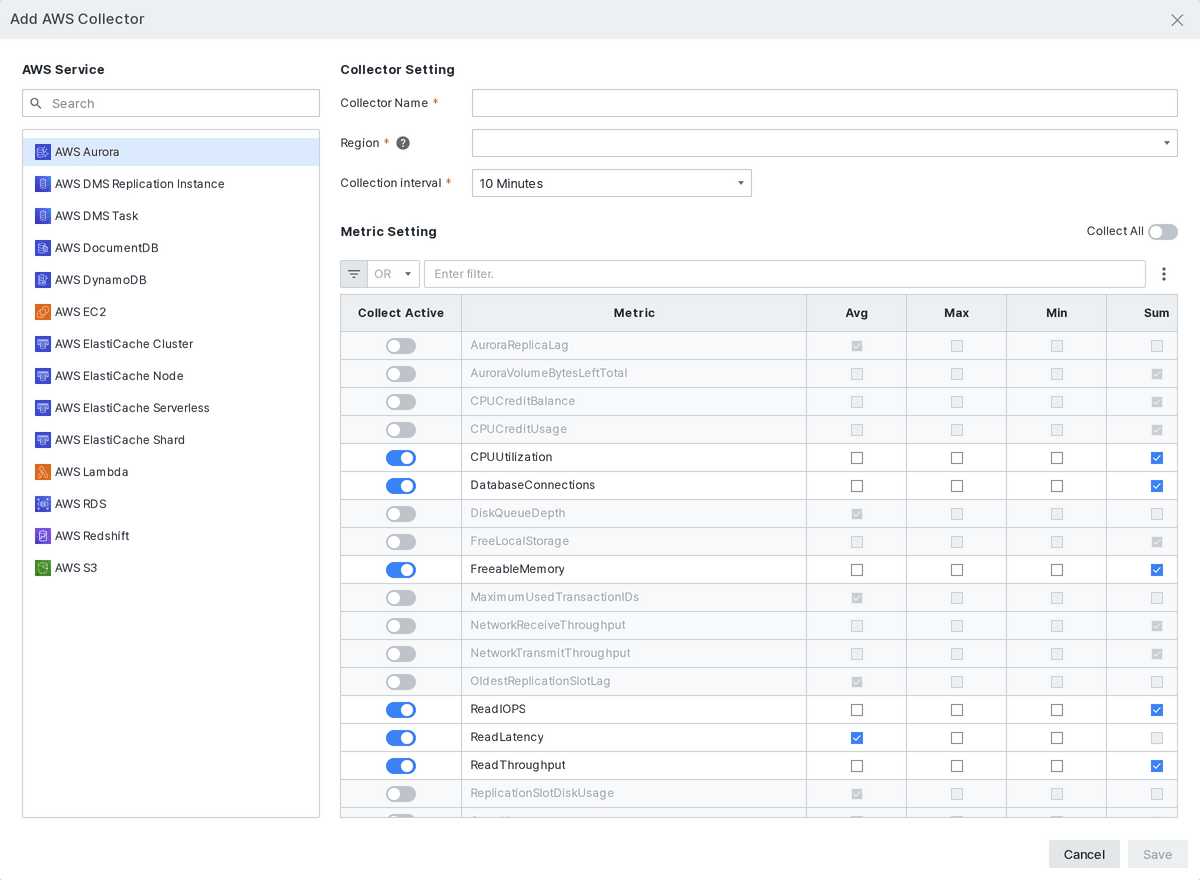Click the Cancel button
The width and height of the screenshot is (1200, 880).
(1084, 854)
